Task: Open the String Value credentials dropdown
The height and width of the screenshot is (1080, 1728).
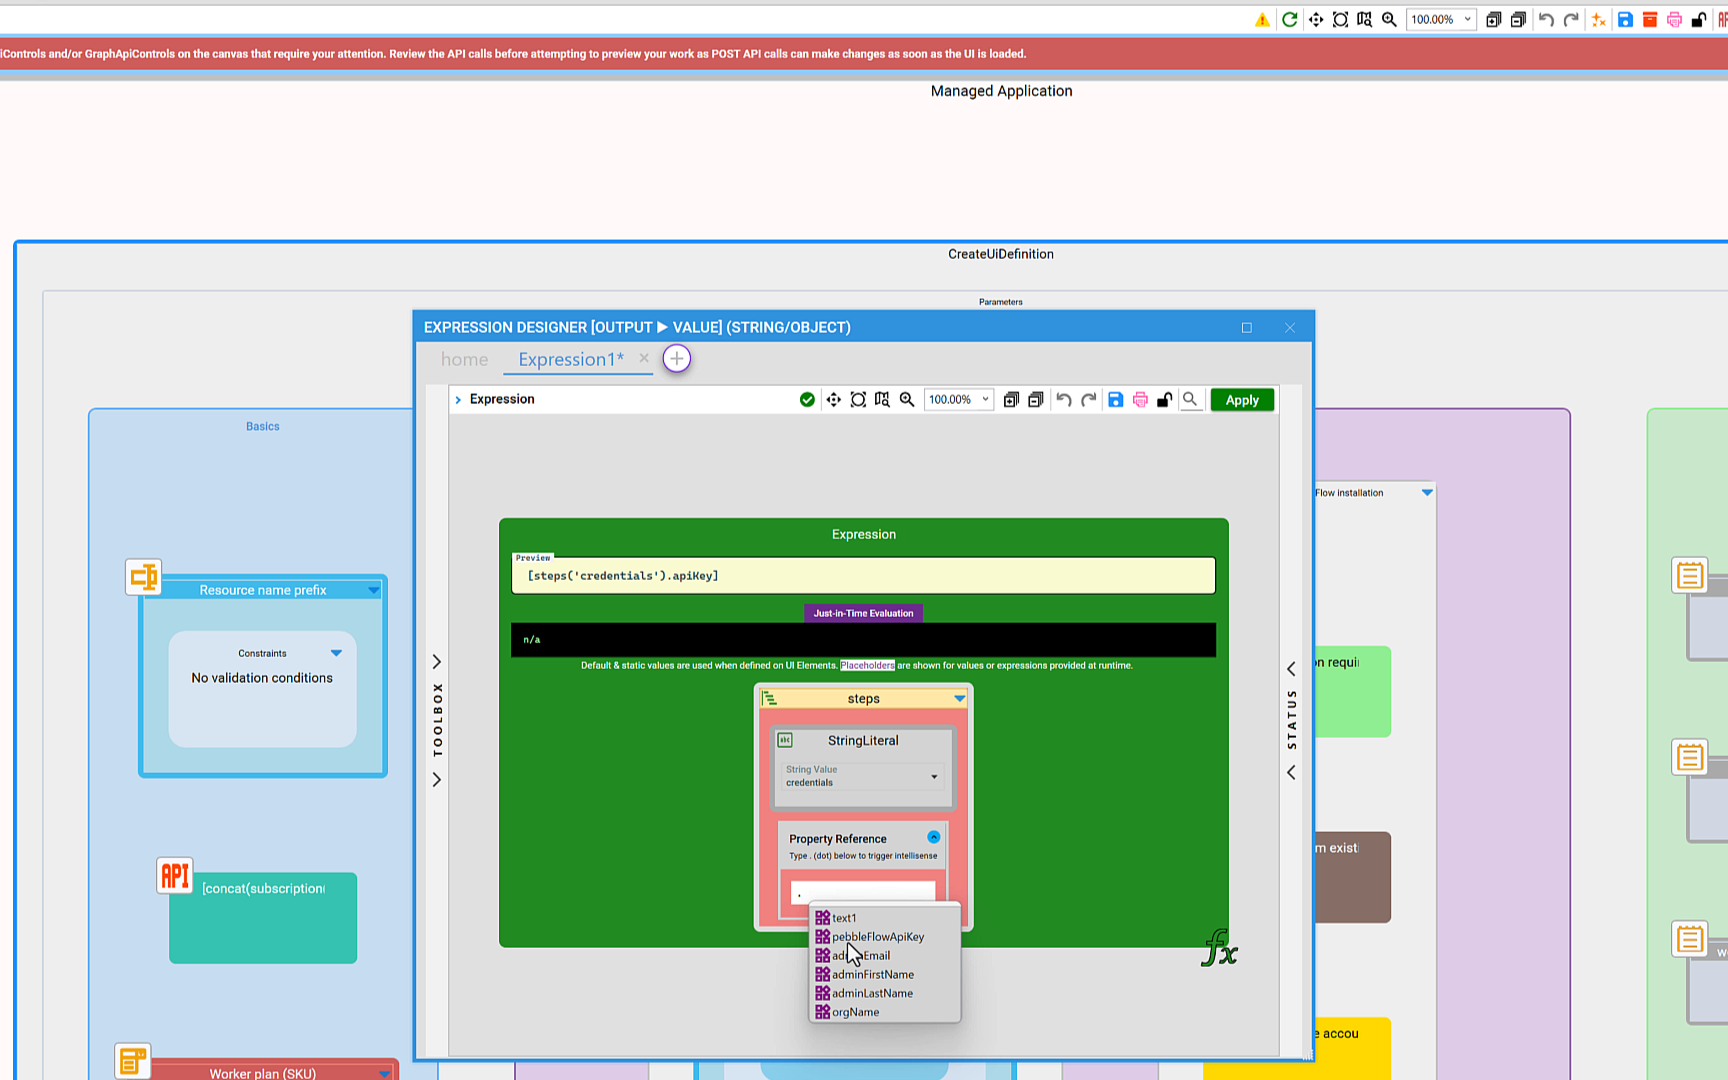Action: [x=934, y=777]
